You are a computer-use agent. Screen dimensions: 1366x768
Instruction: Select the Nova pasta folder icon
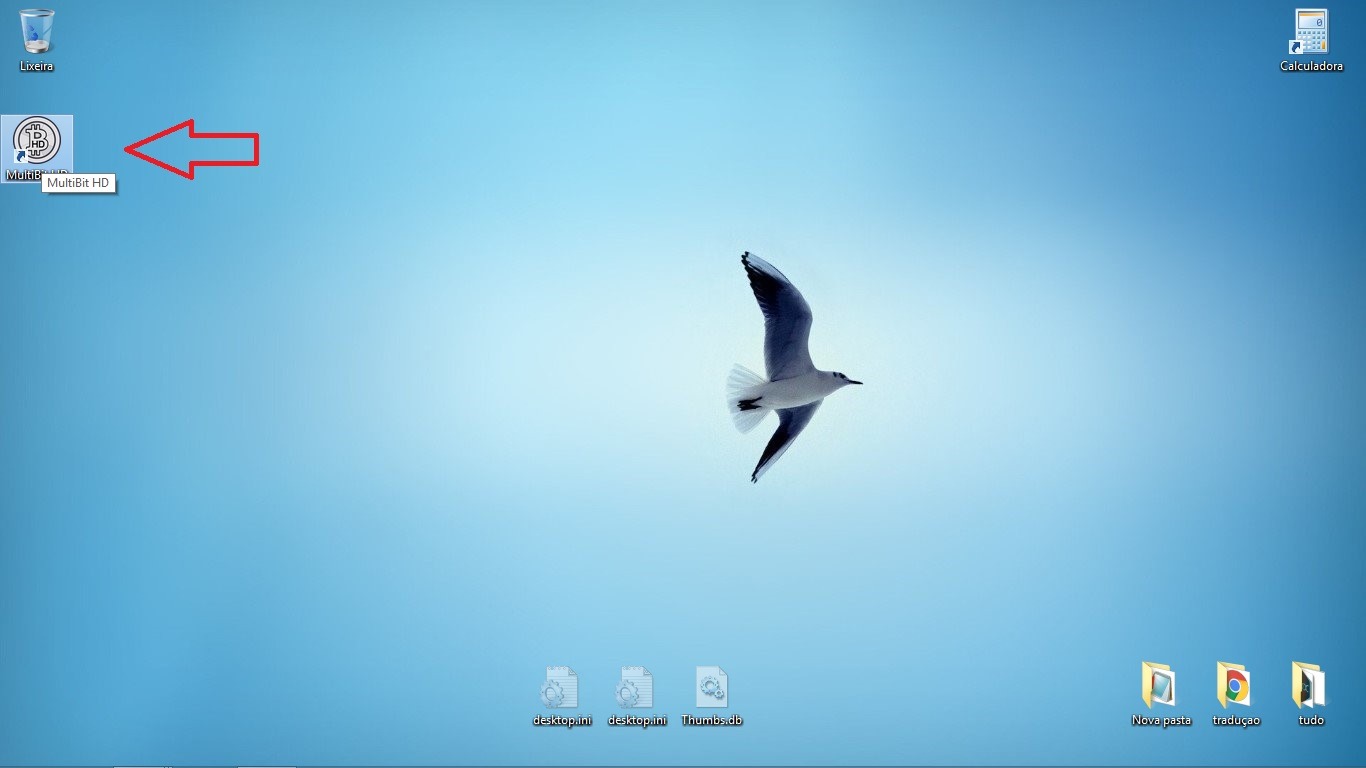(x=1161, y=686)
